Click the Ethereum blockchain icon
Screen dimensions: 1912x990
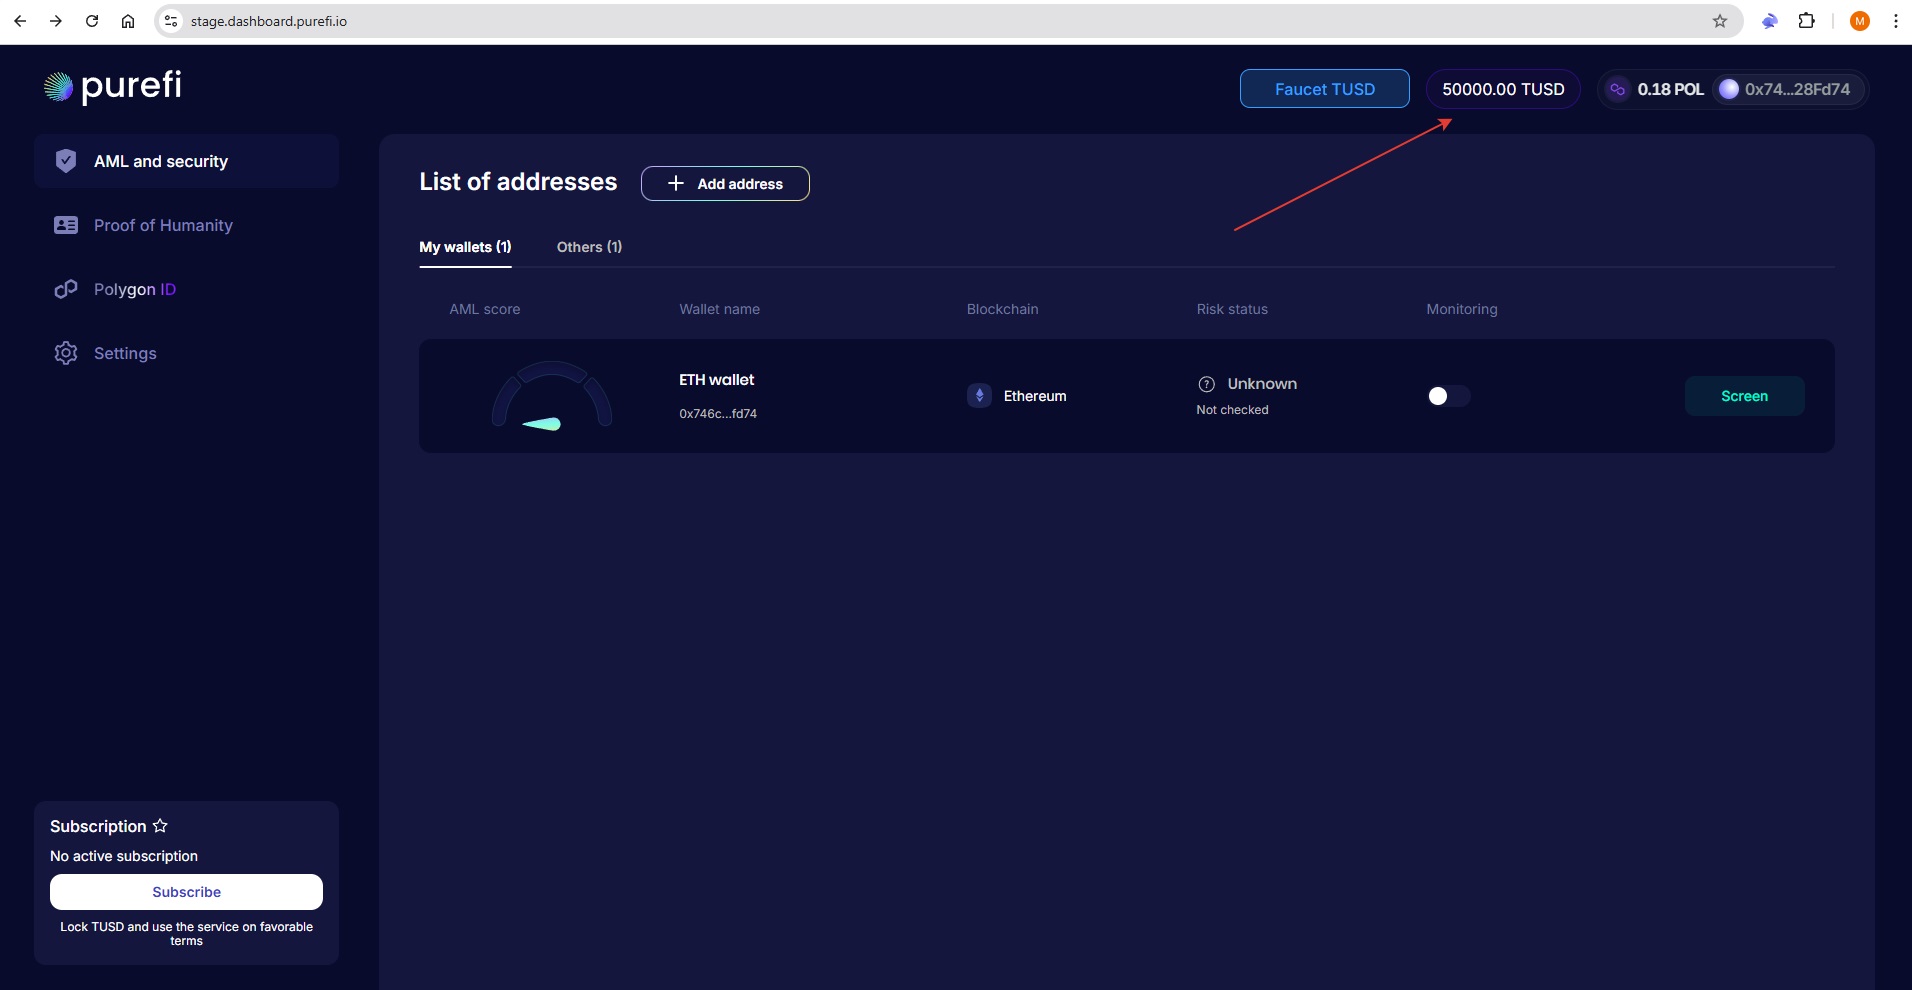pos(979,396)
